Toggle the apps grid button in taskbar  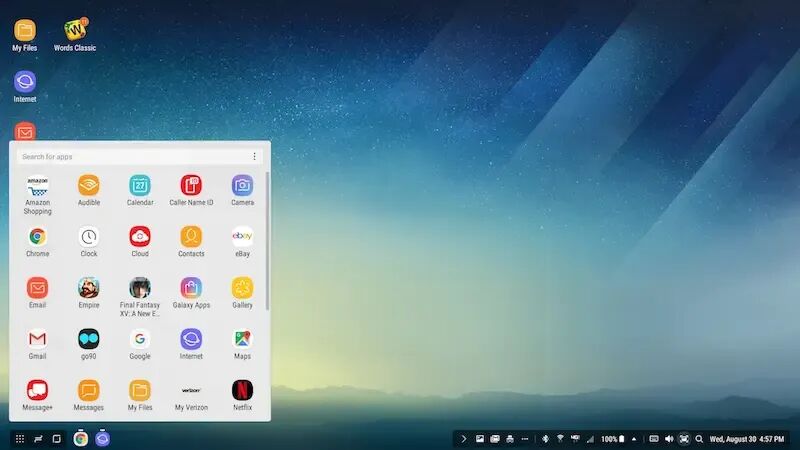pos(20,439)
